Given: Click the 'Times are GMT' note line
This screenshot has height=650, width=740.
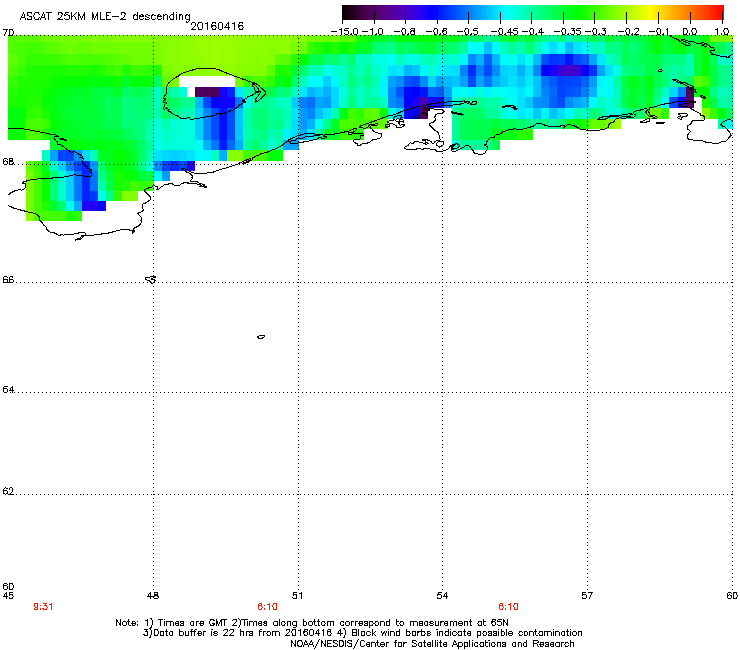Looking at the screenshot, I should [x=312, y=623].
